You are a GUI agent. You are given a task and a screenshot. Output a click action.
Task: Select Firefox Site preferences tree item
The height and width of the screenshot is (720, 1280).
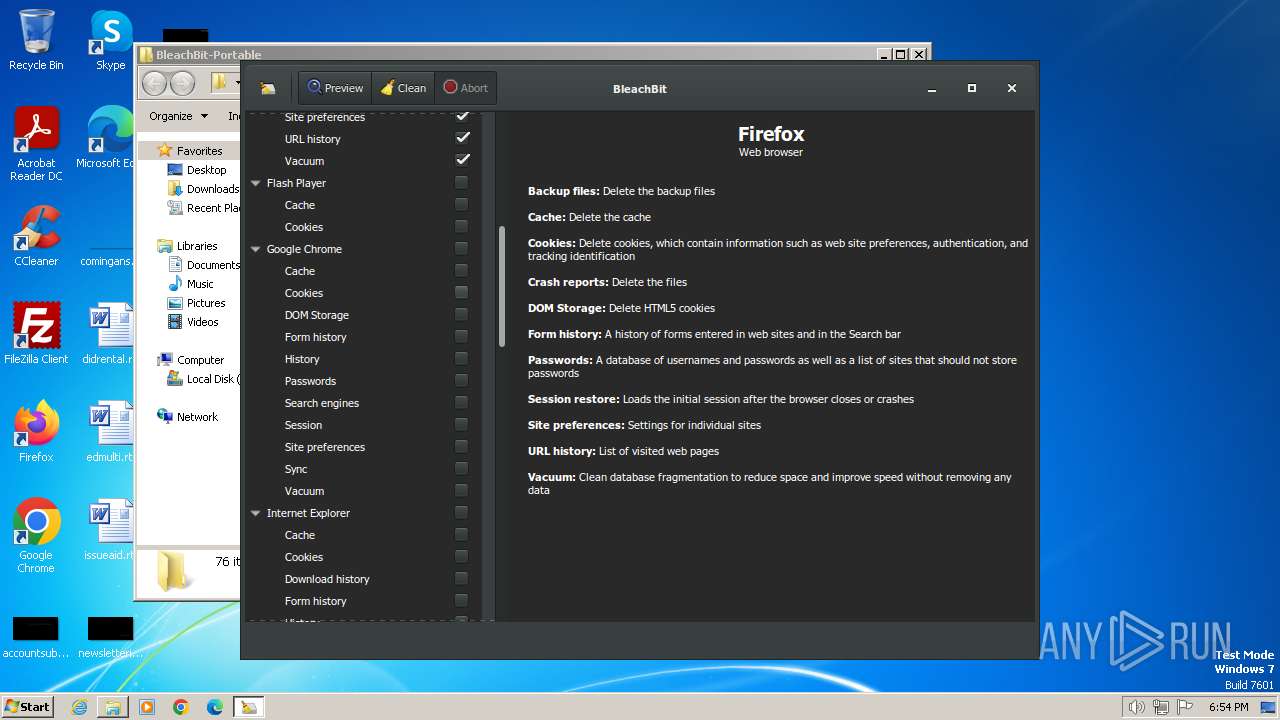click(324, 117)
